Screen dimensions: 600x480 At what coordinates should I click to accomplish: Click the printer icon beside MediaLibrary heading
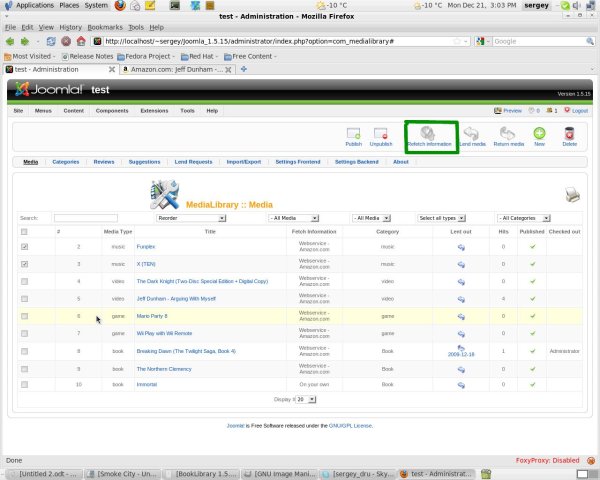(x=572, y=194)
